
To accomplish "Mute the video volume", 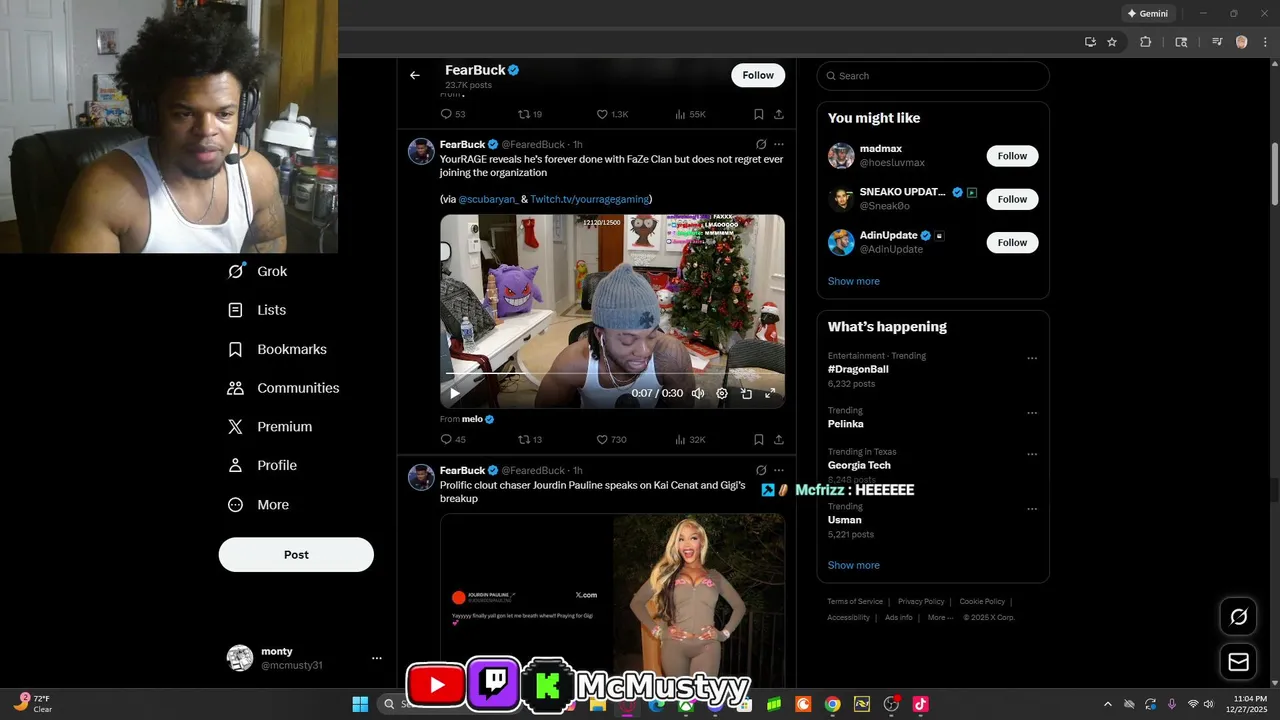I will click(698, 393).
